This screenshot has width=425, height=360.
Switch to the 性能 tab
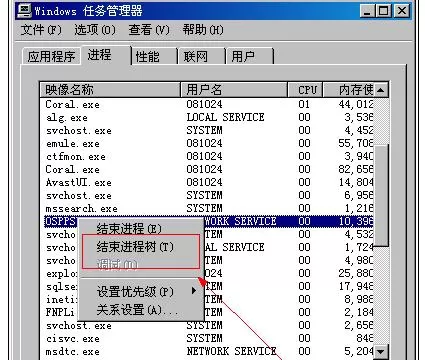(154, 56)
